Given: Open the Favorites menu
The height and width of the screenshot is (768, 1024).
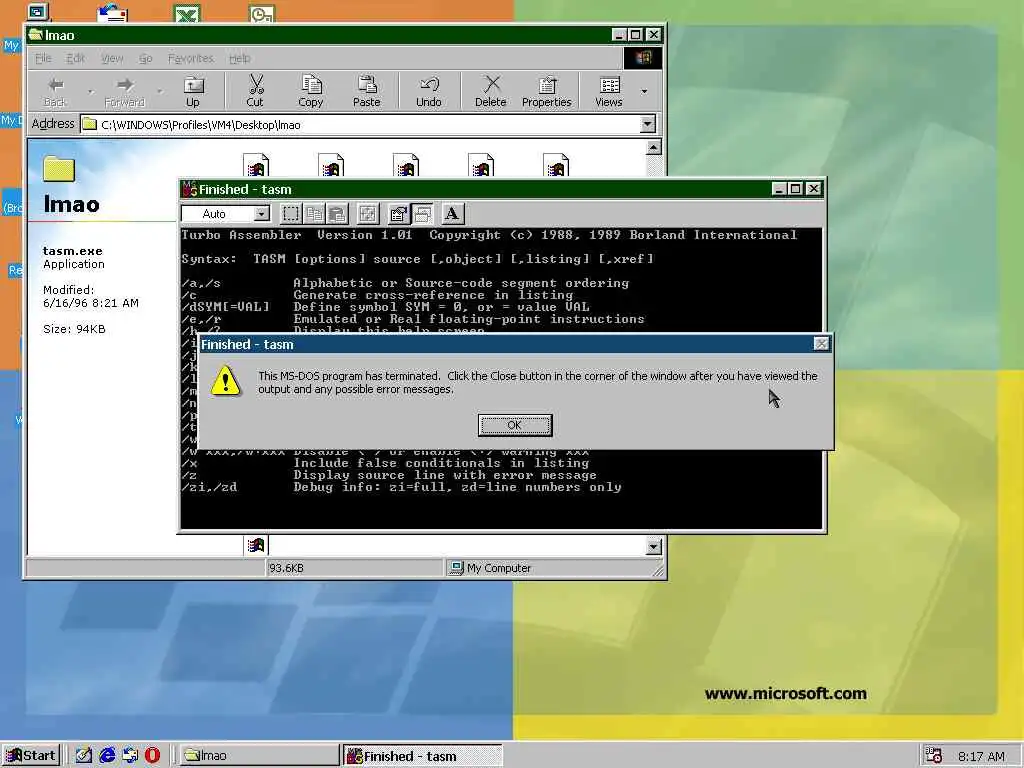Looking at the screenshot, I should coord(191,58).
